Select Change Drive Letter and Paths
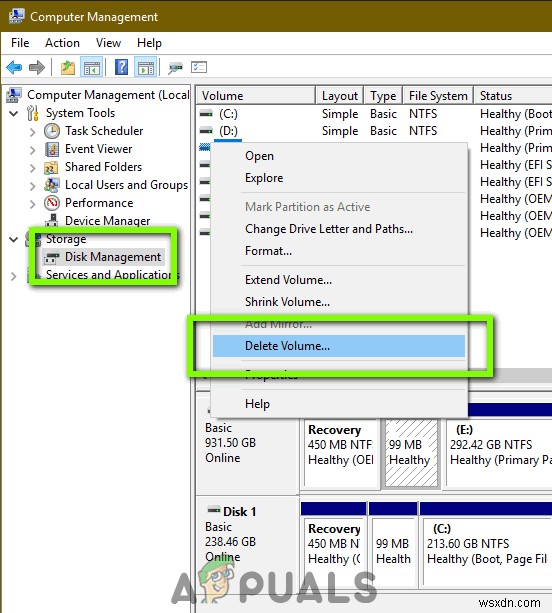The height and width of the screenshot is (613, 552). pyautogui.click(x=339, y=229)
